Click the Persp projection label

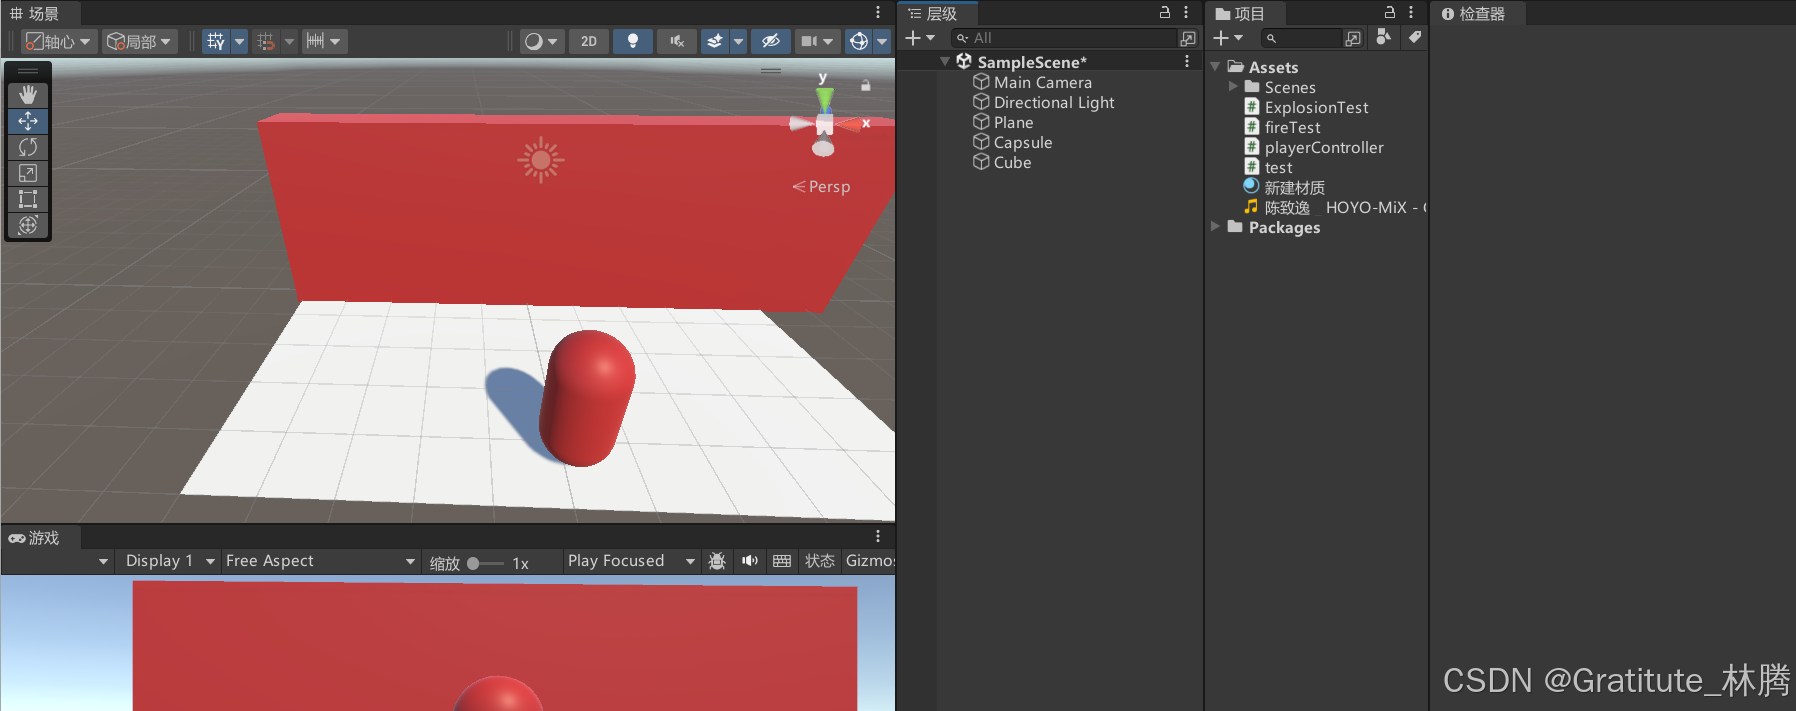[x=821, y=187]
